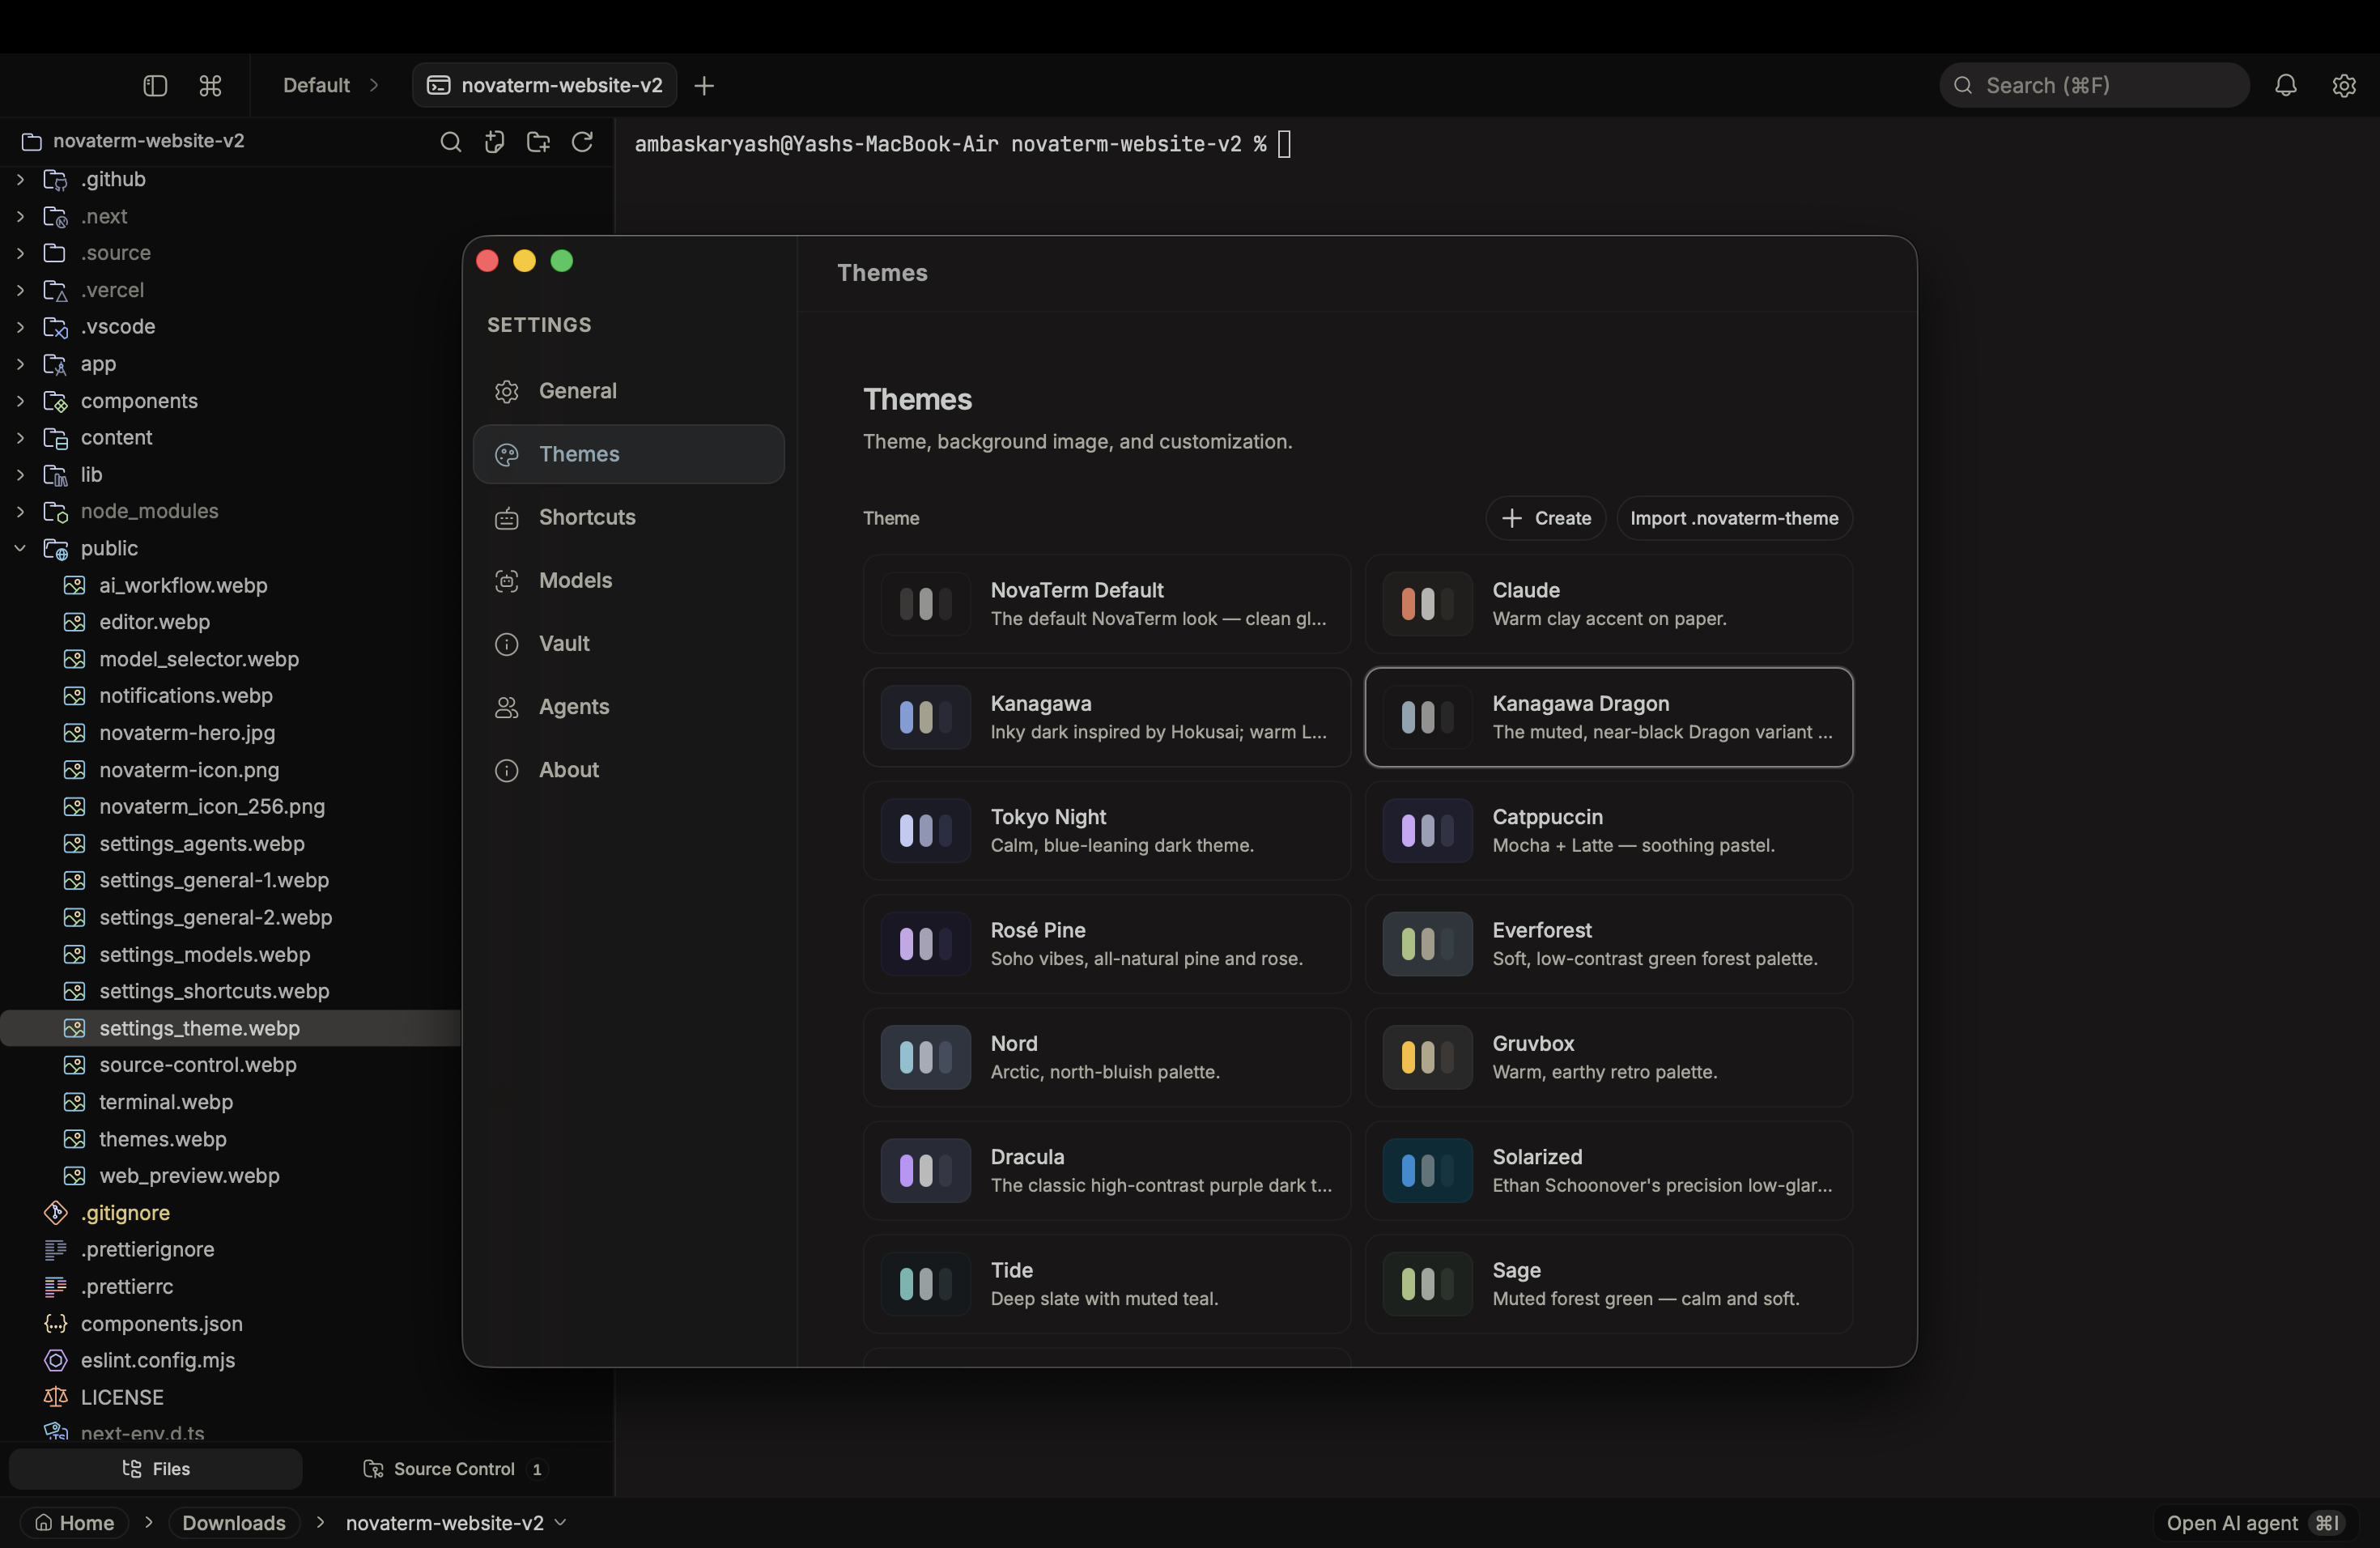Select the Claude theme swatch
2380x1548 pixels.
point(1427,604)
